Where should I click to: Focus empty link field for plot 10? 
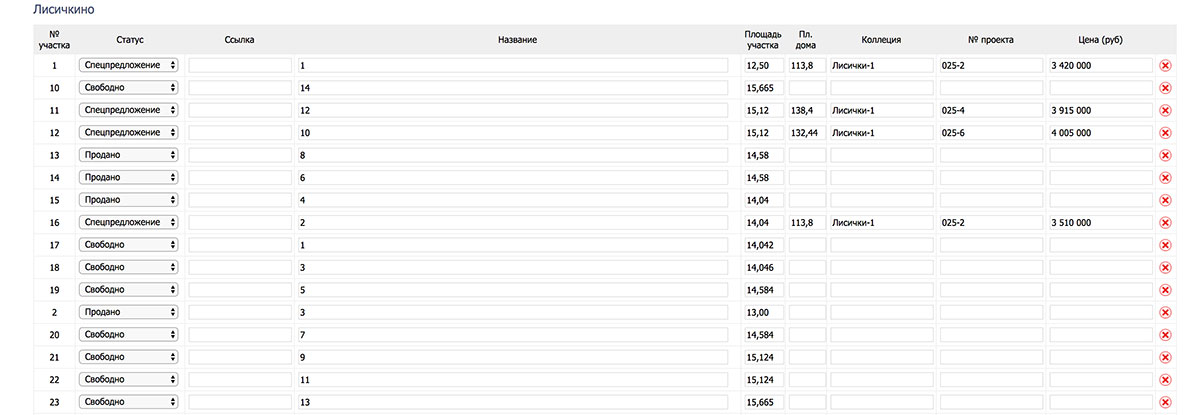point(240,88)
